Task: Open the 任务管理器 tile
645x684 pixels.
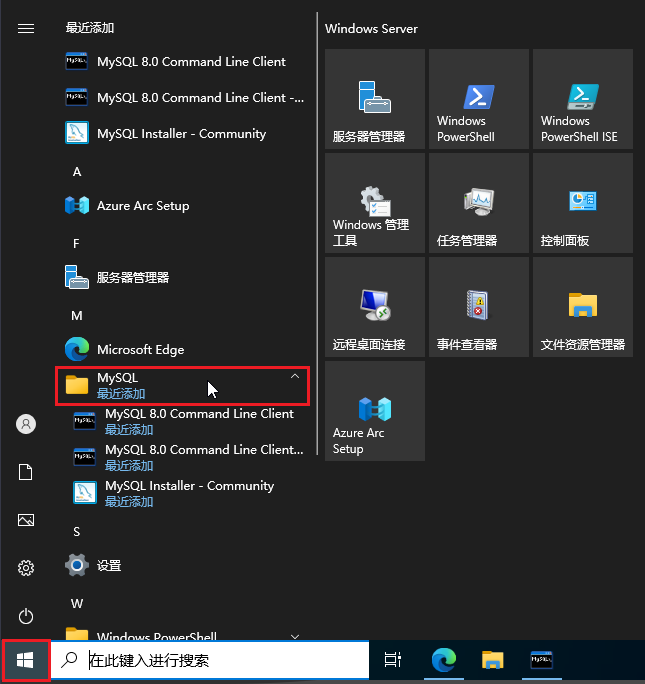Action: pyautogui.click(x=479, y=203)
